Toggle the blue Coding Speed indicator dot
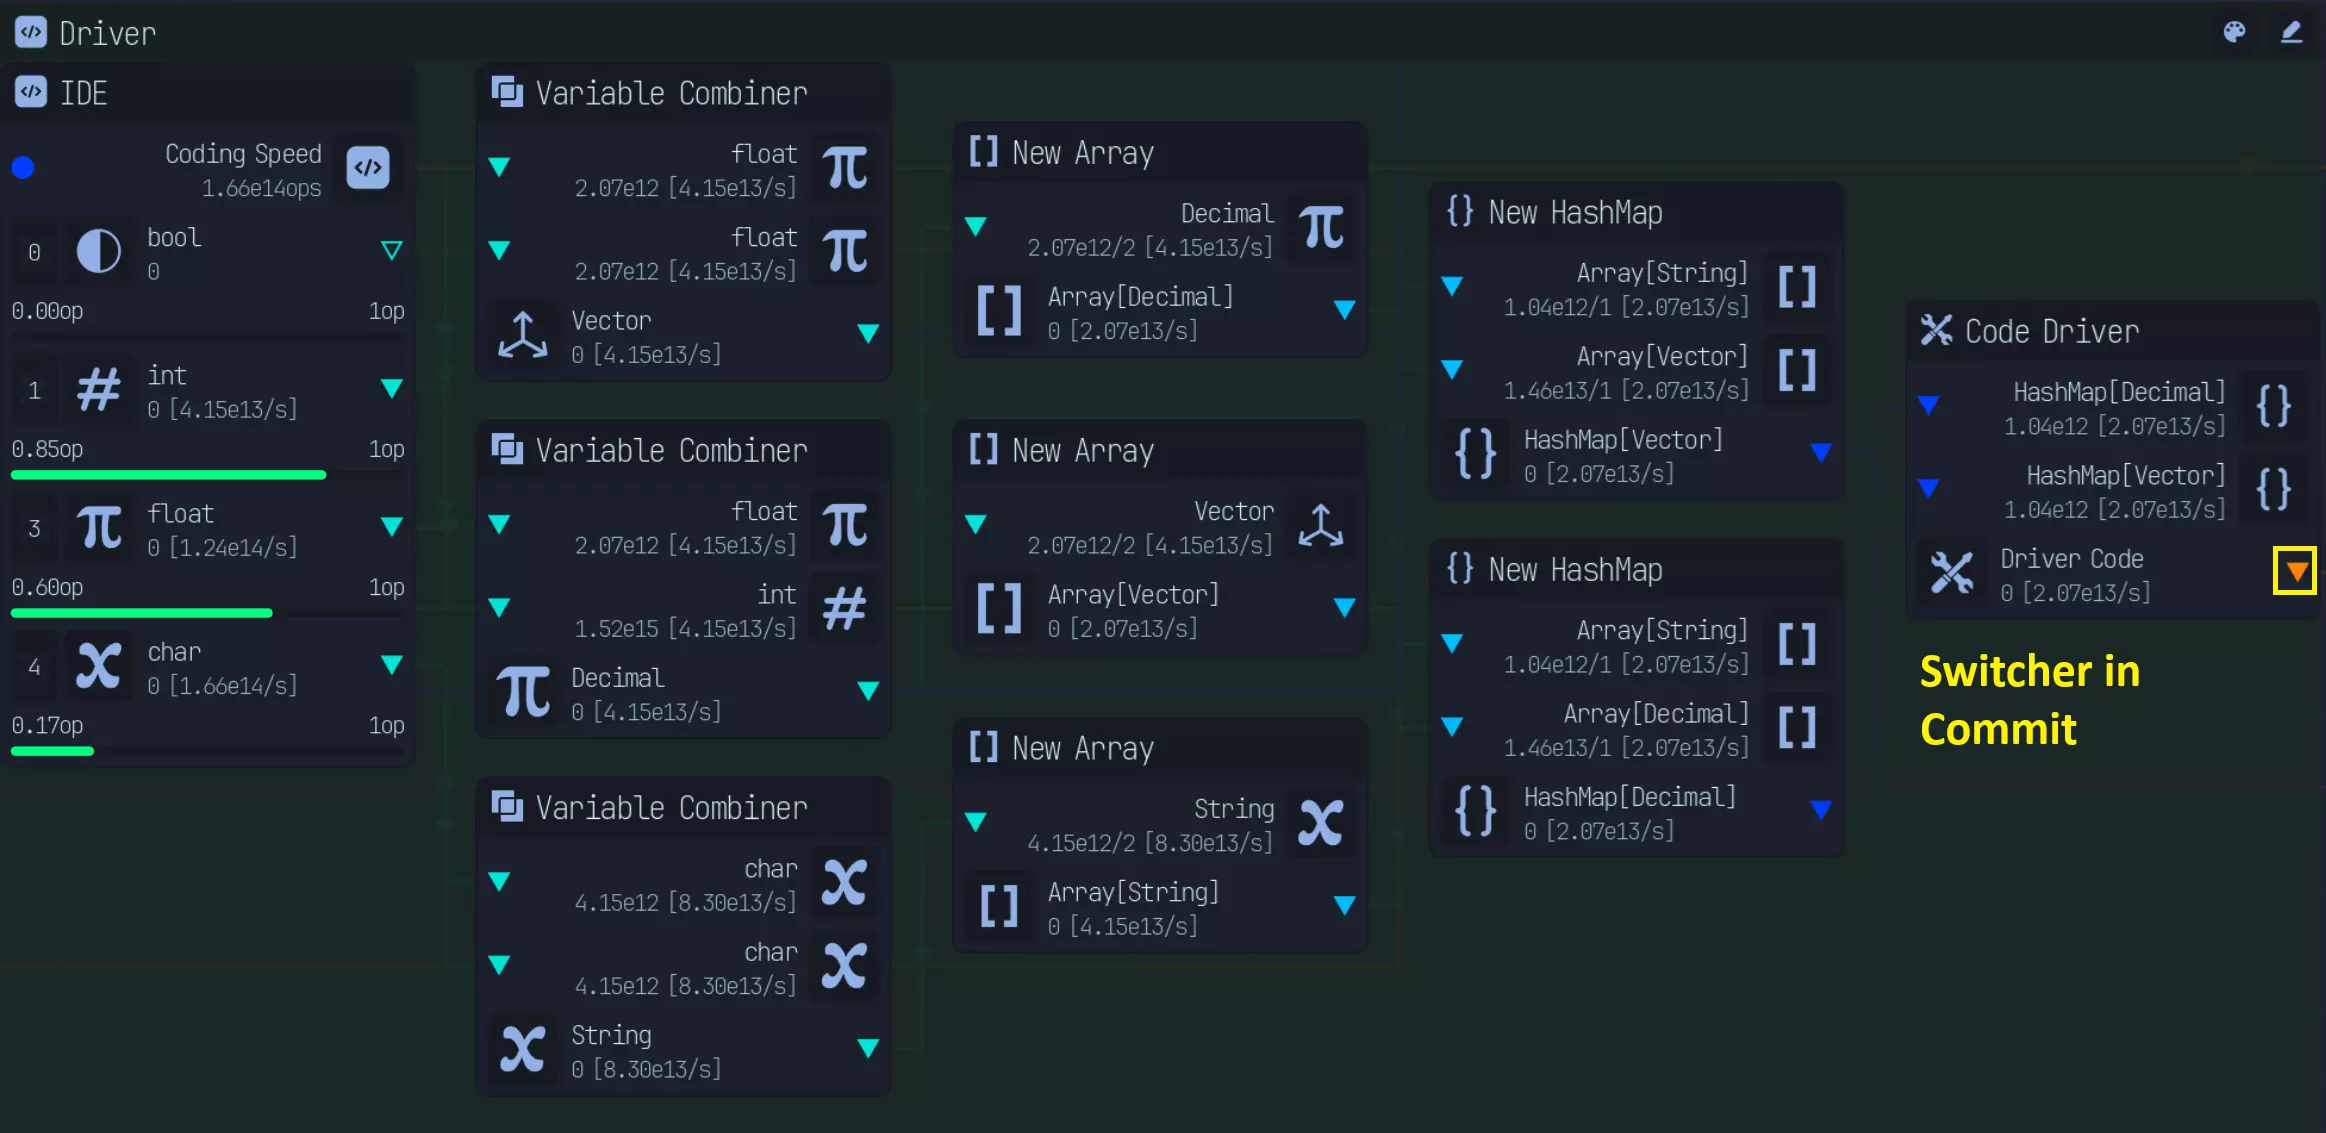This screenshot has height=1133, width=2326. click(23, 168)
